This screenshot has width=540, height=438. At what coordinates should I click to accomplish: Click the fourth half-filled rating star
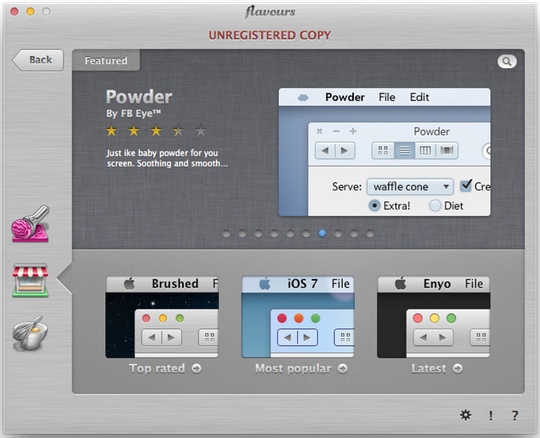pos(178,131)
